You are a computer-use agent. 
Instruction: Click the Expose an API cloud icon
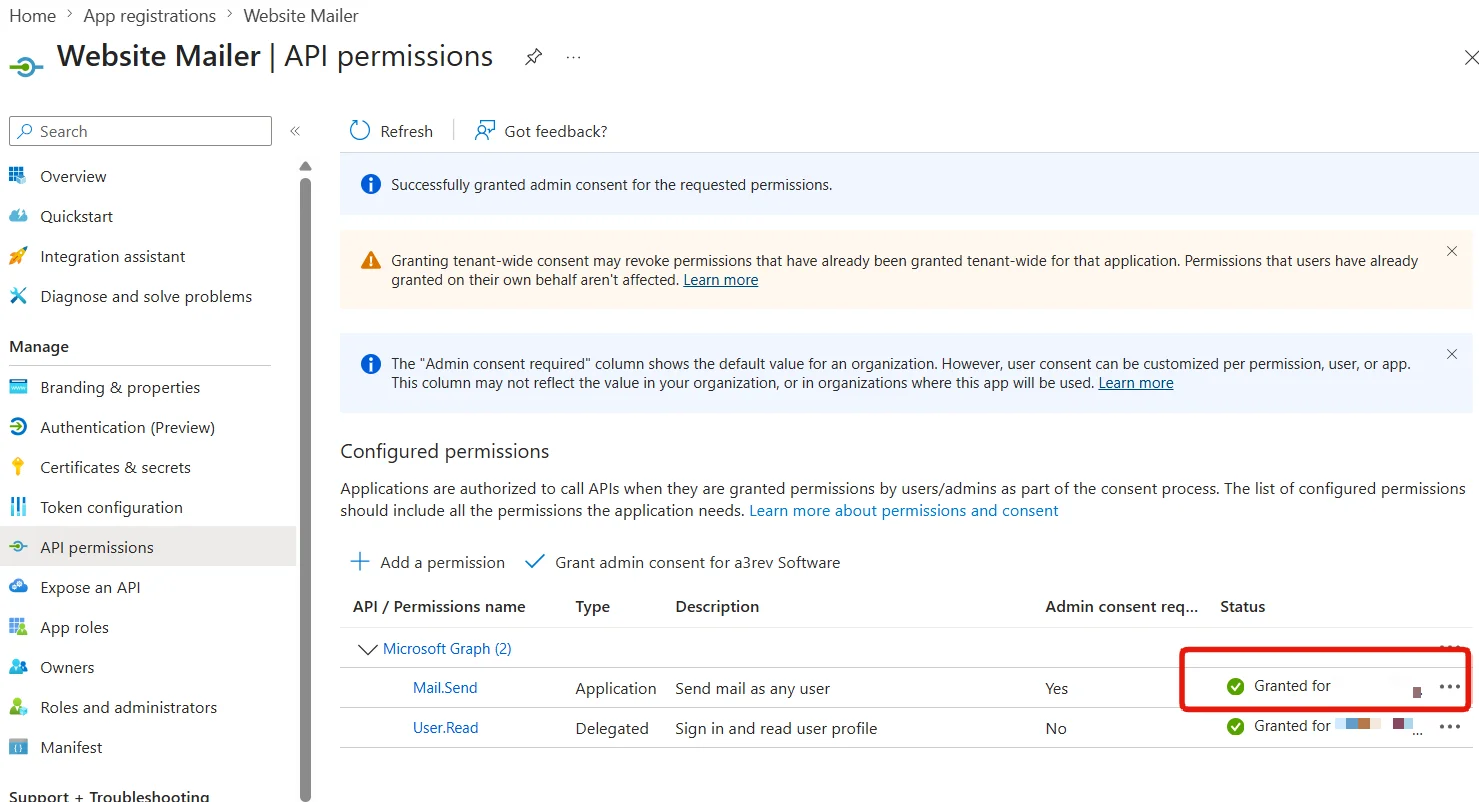[18, 587]
